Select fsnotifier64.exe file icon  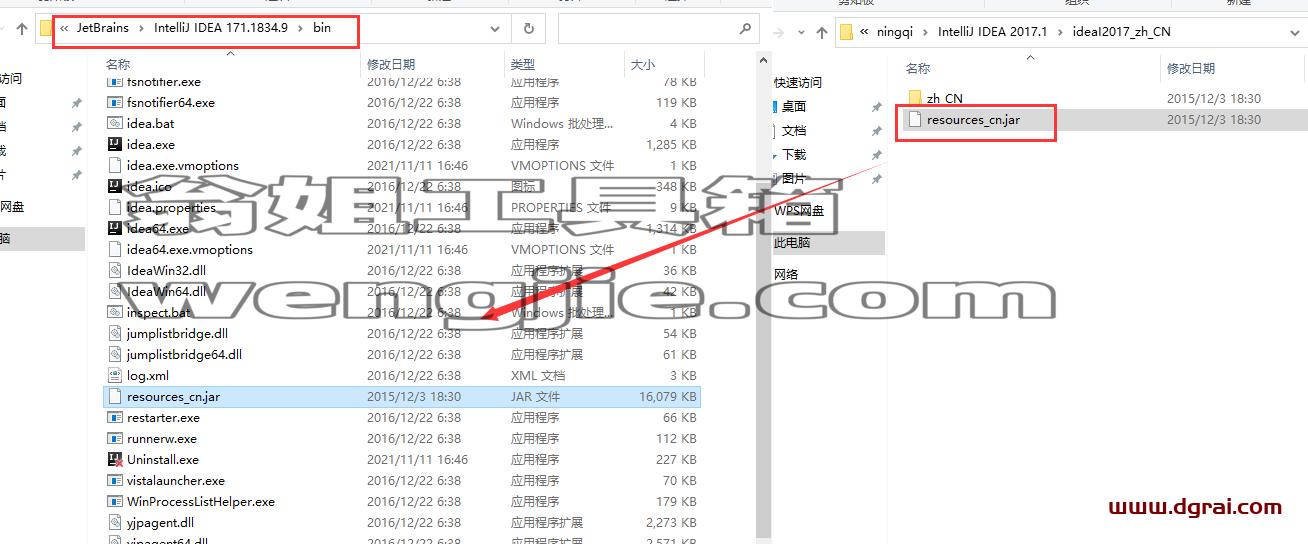(115, 103)
